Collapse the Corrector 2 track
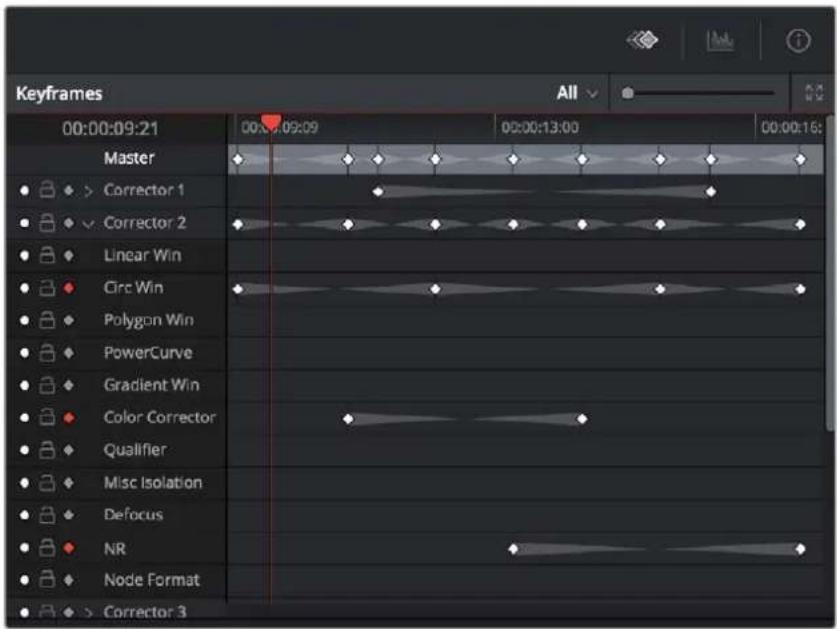This screenshot has width=837, height=629. (89, 223)
